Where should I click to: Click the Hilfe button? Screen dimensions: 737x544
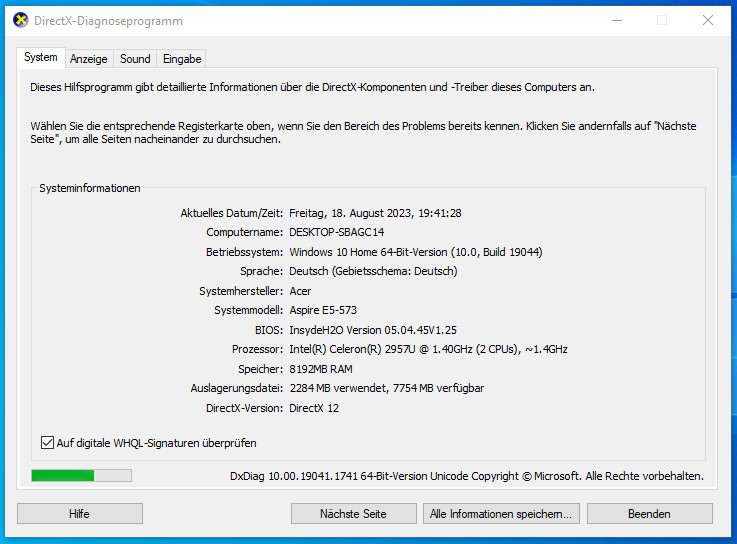coord(80,513)
